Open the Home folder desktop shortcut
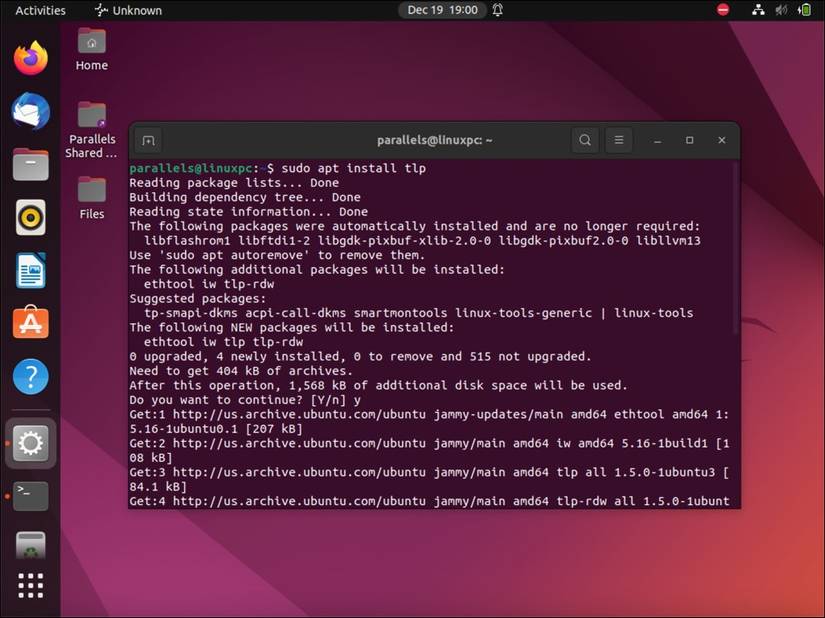Screen dimensions: 825x618 [91, 45]
